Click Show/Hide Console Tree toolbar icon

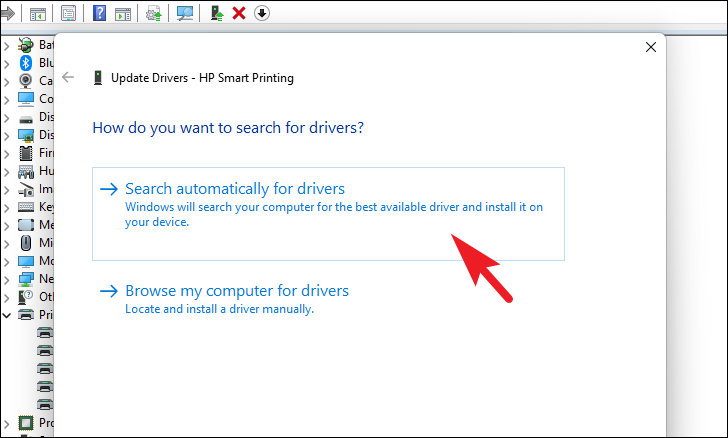pos(38,13)
